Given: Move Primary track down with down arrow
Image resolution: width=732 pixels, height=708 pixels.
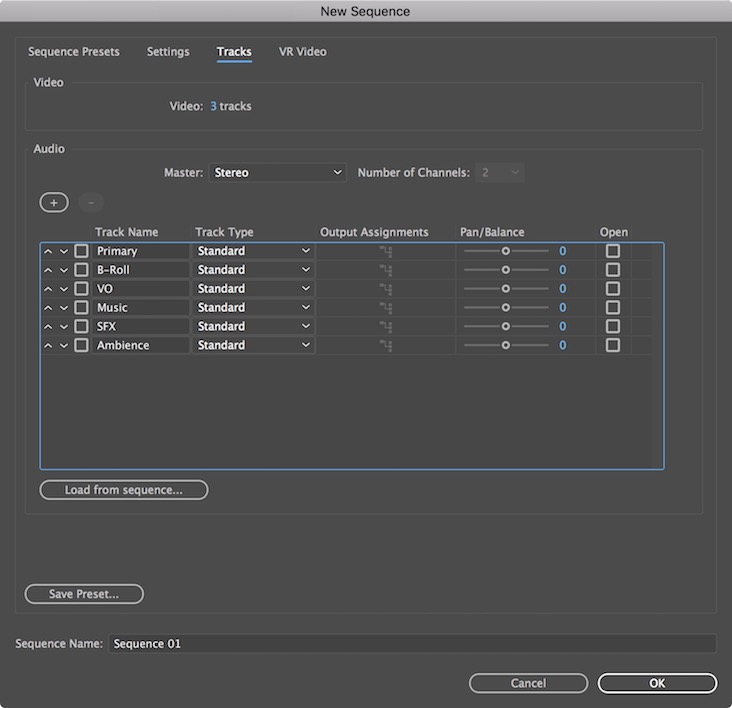Looking at the screenshot, I should pos(64,251).
